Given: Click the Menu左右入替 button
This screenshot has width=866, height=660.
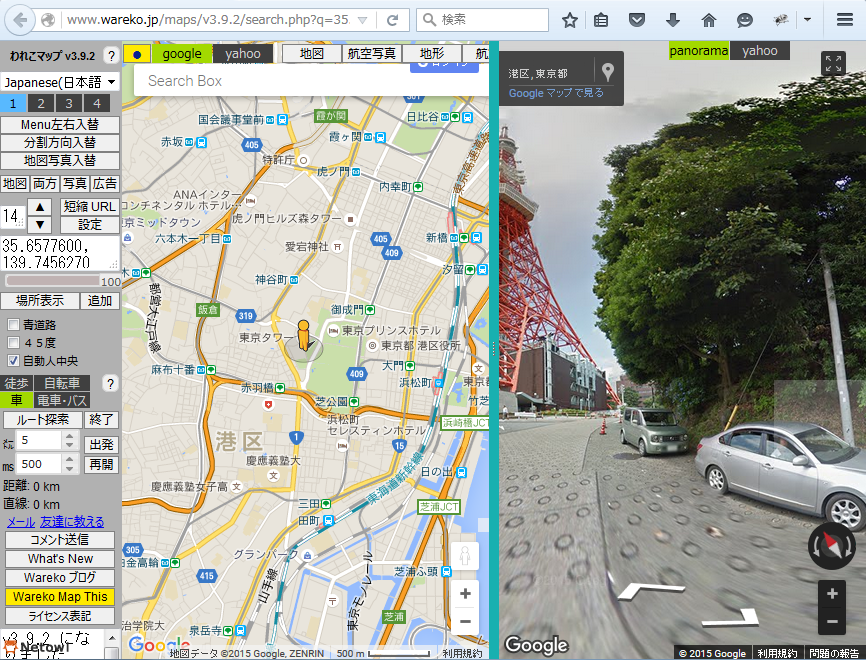Looking at the screenshot, I should tap(60, 125).
